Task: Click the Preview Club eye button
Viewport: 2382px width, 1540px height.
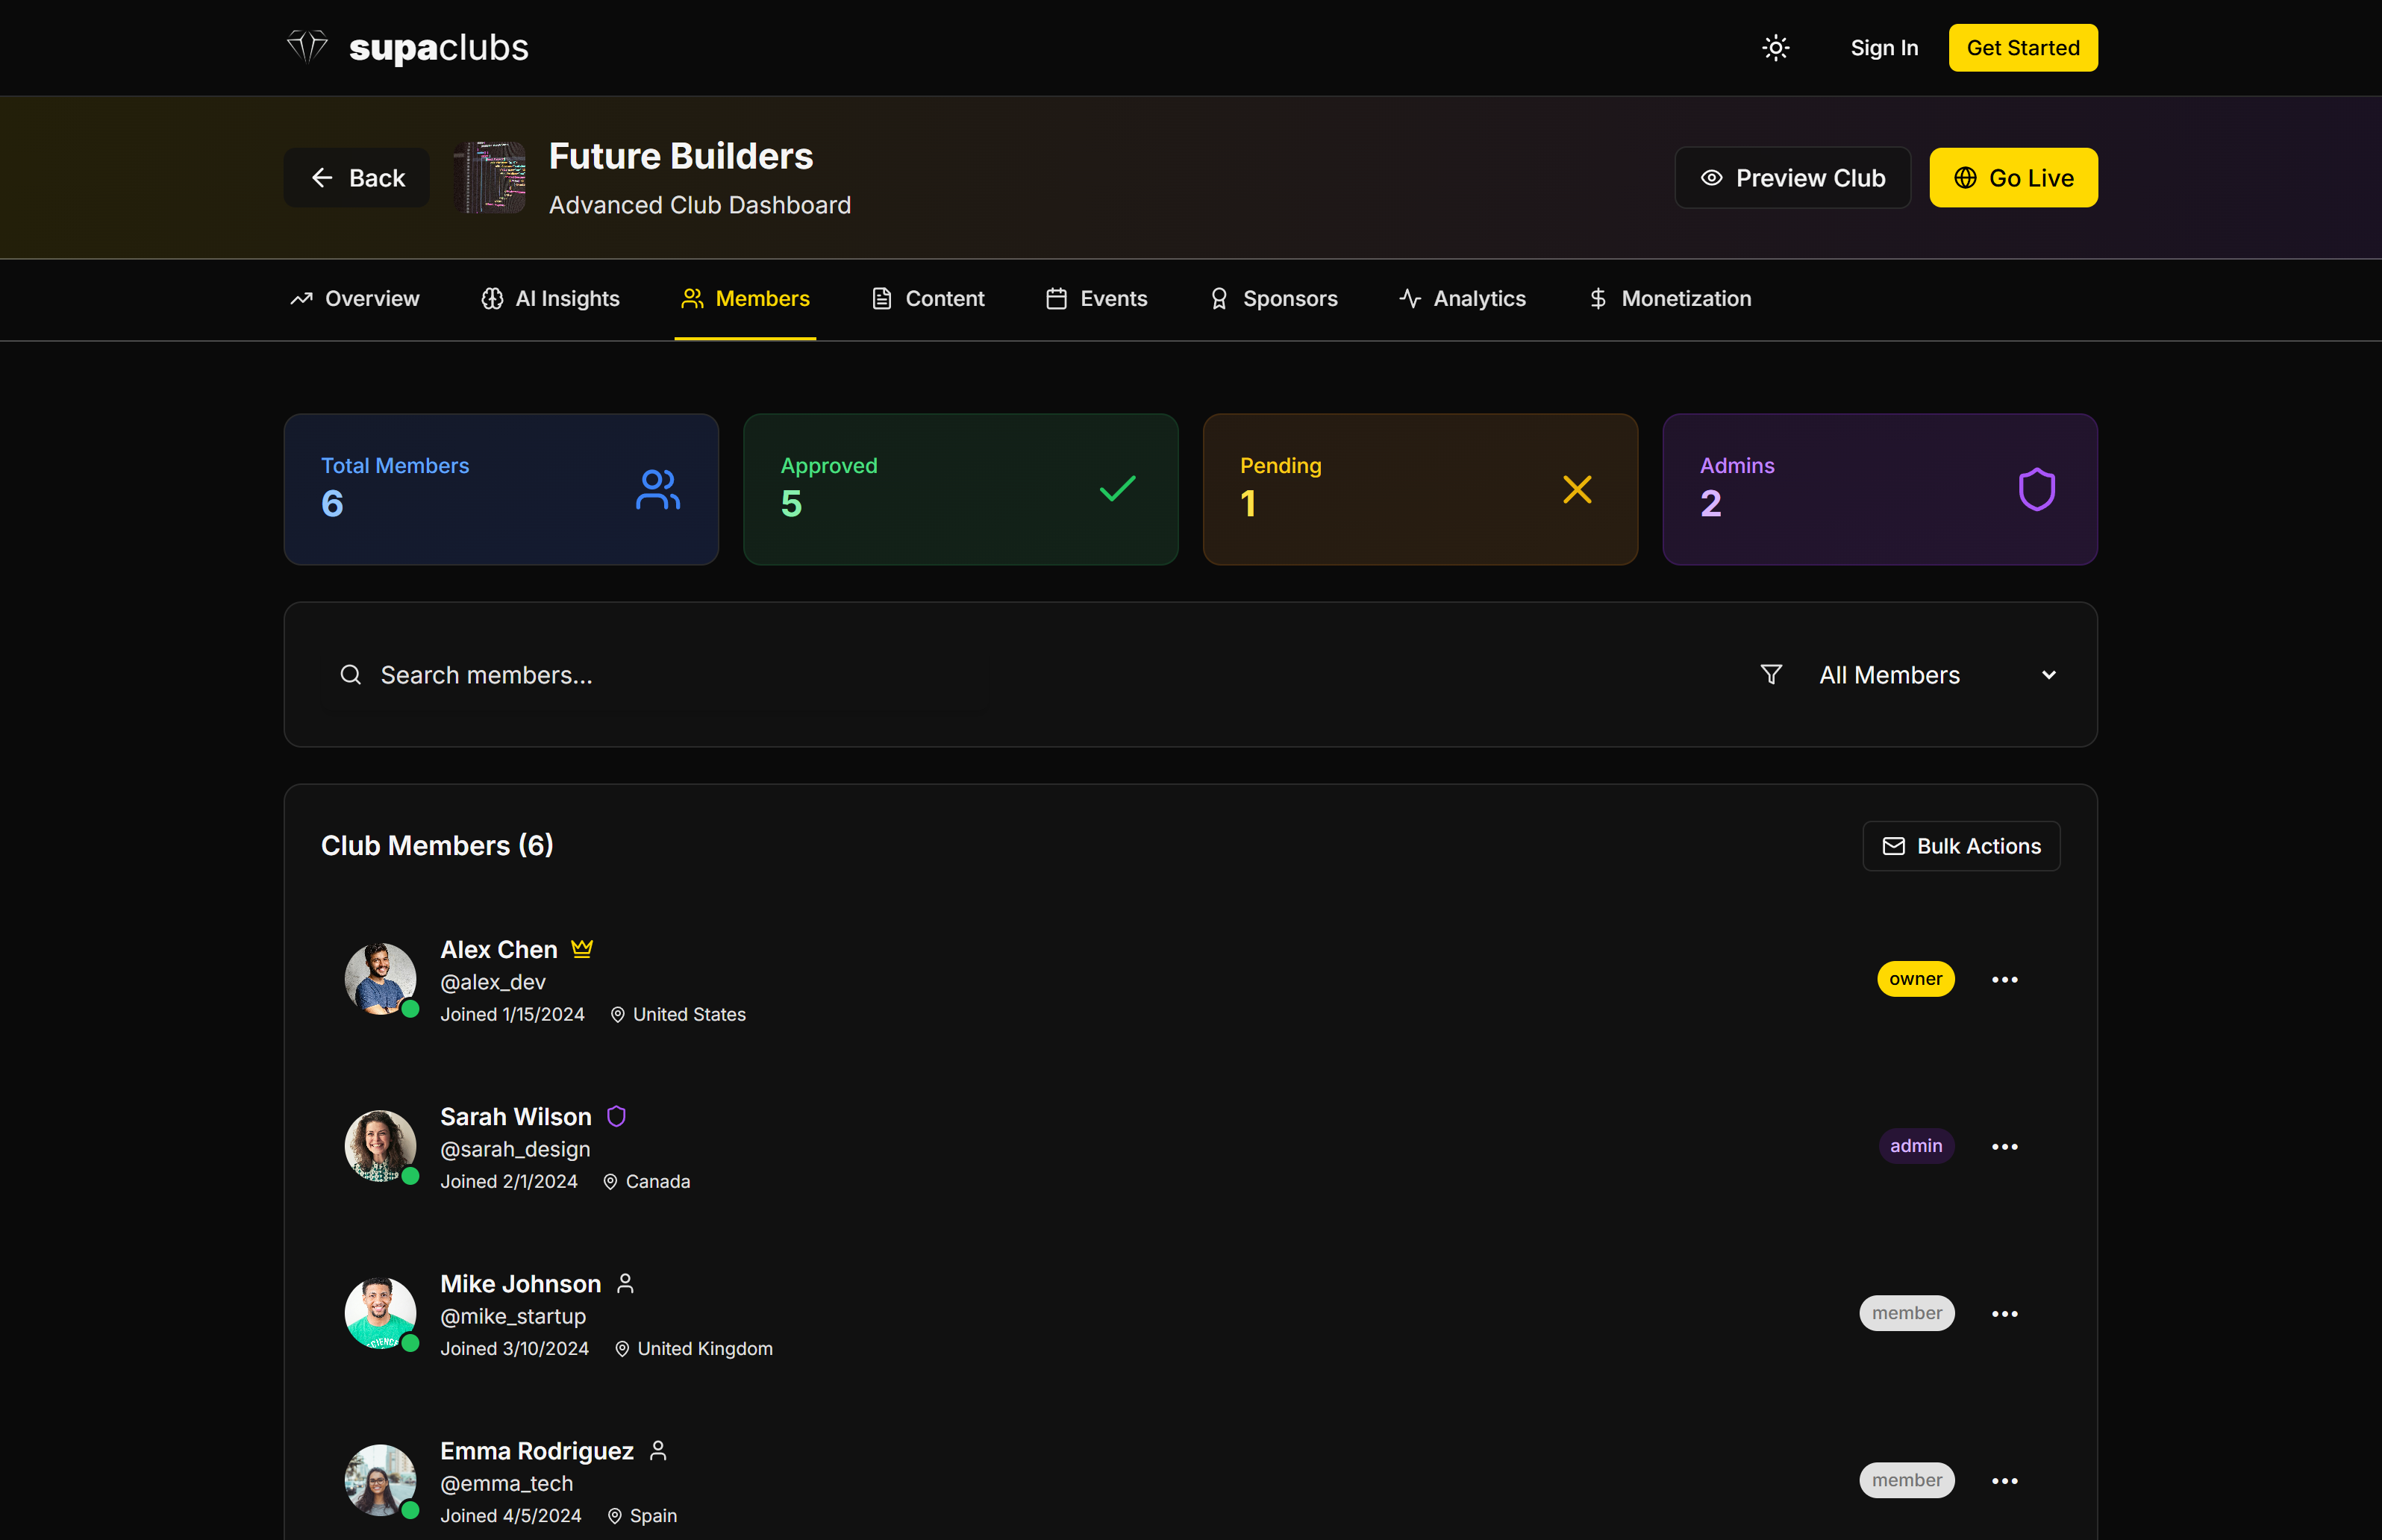Action: pyautogui.click(x=1792, y=178)
